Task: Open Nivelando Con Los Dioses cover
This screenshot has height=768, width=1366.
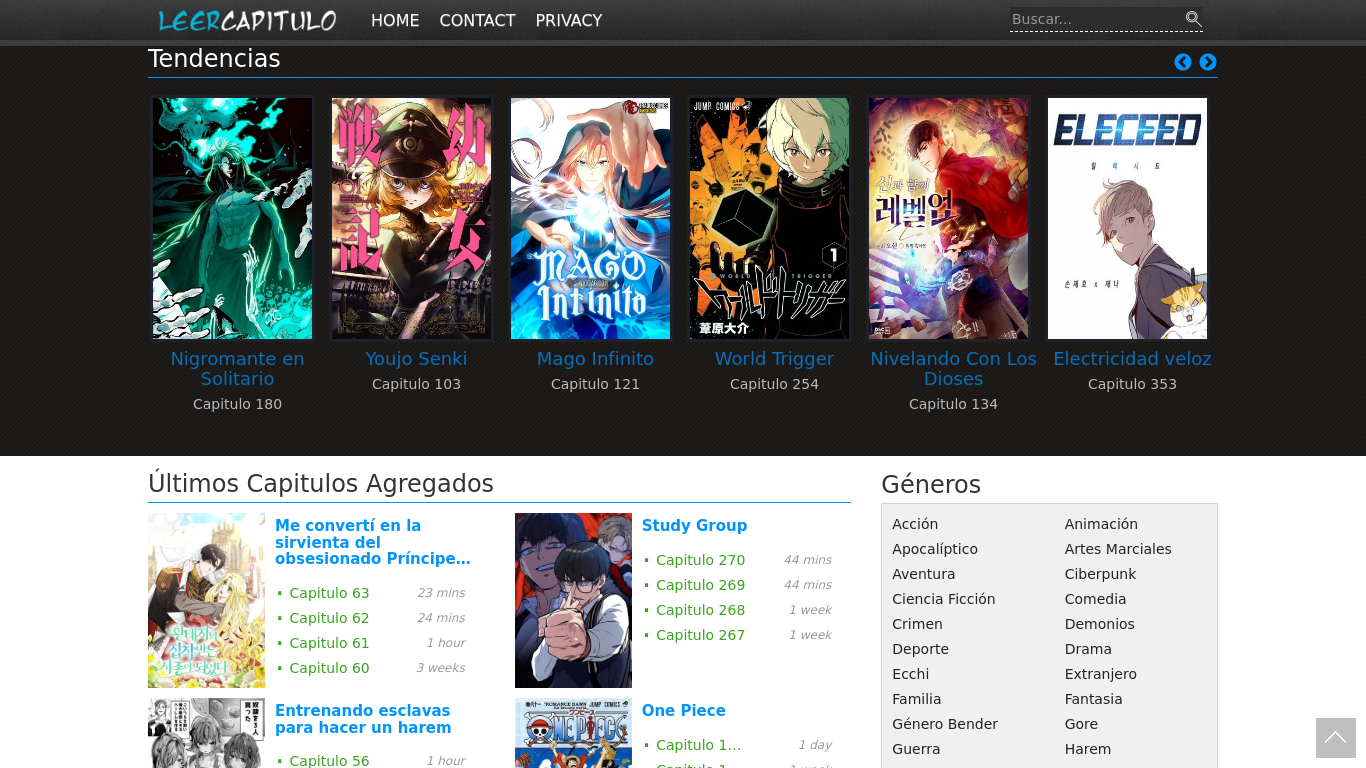Action: 948,218
